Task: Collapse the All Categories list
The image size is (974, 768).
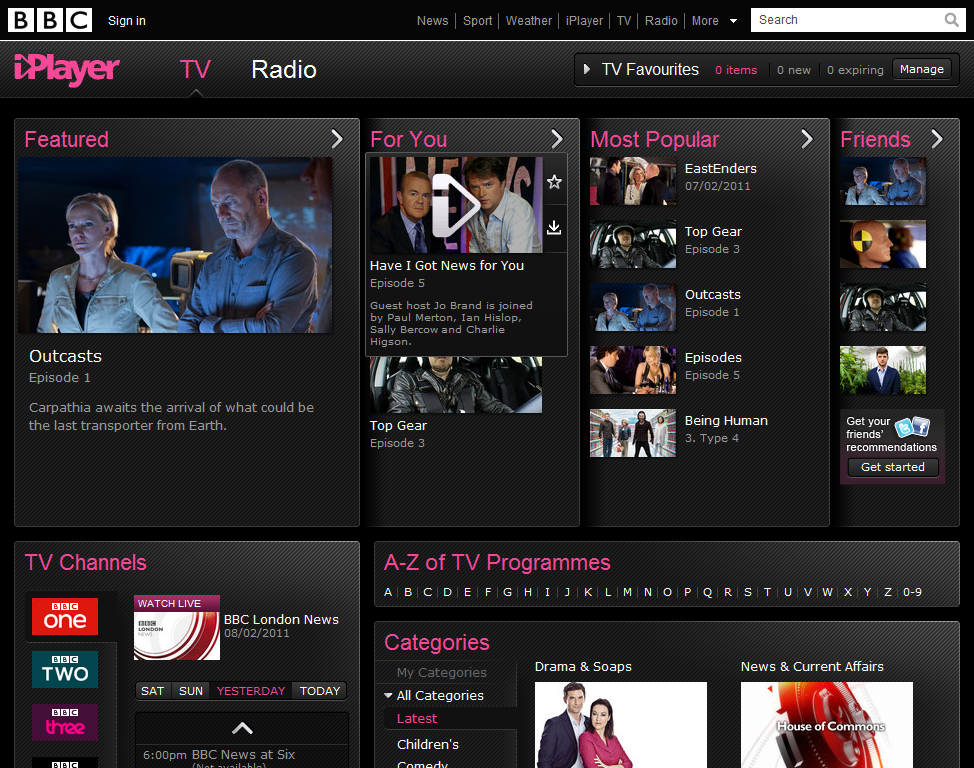Action: coord(388,695)
